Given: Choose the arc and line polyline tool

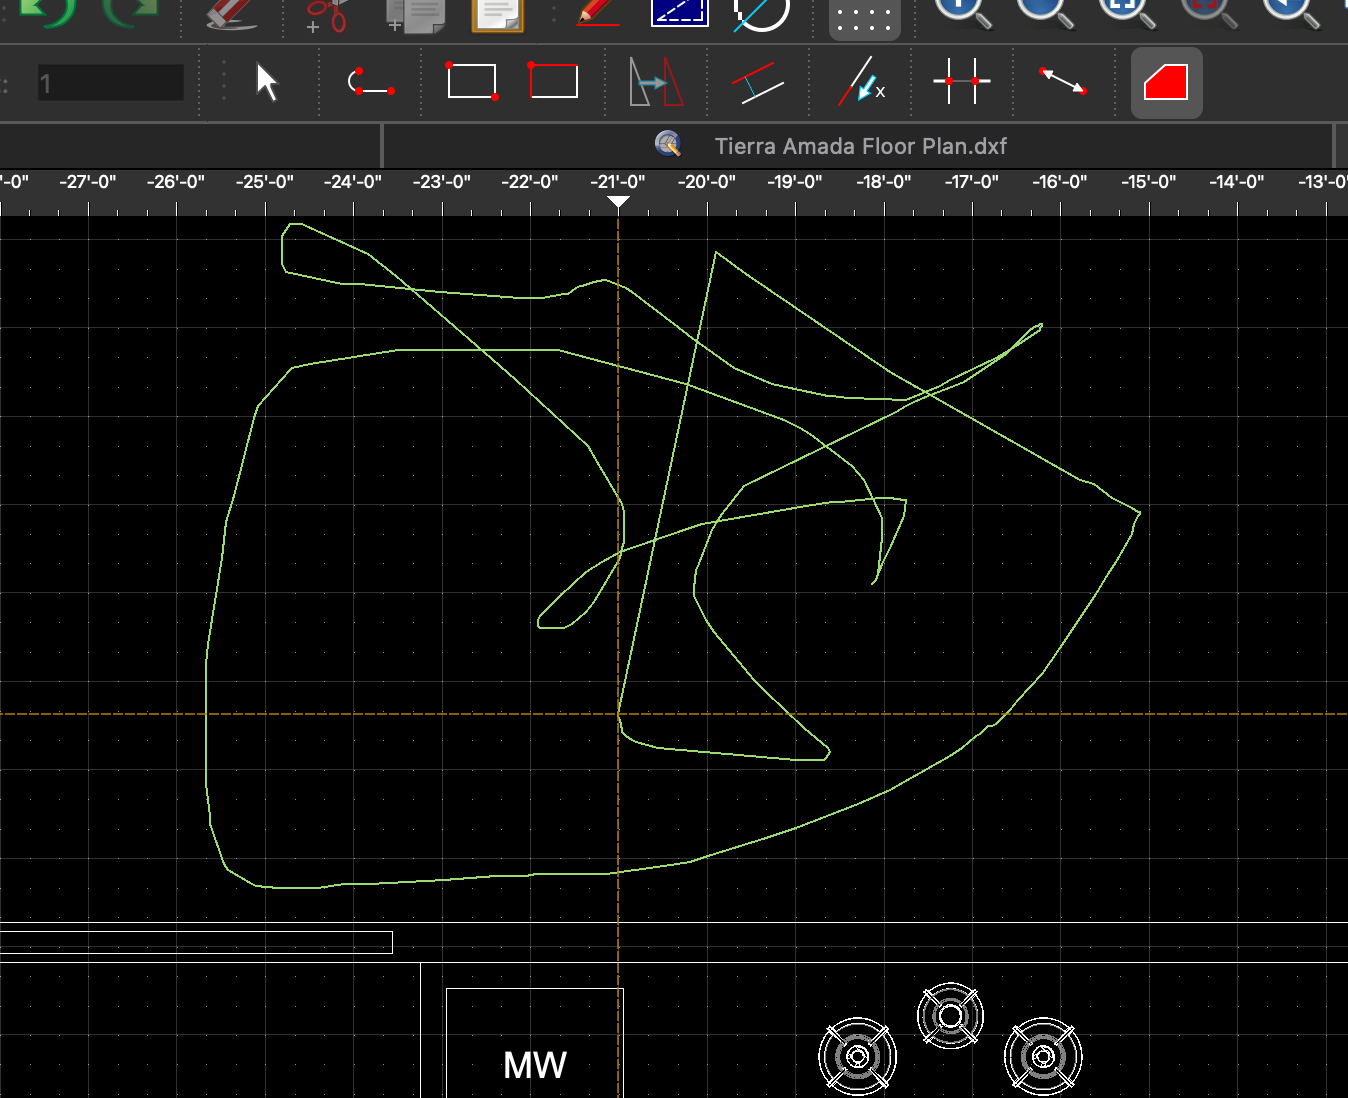Looking at the screenshot, I should point(371,82).
